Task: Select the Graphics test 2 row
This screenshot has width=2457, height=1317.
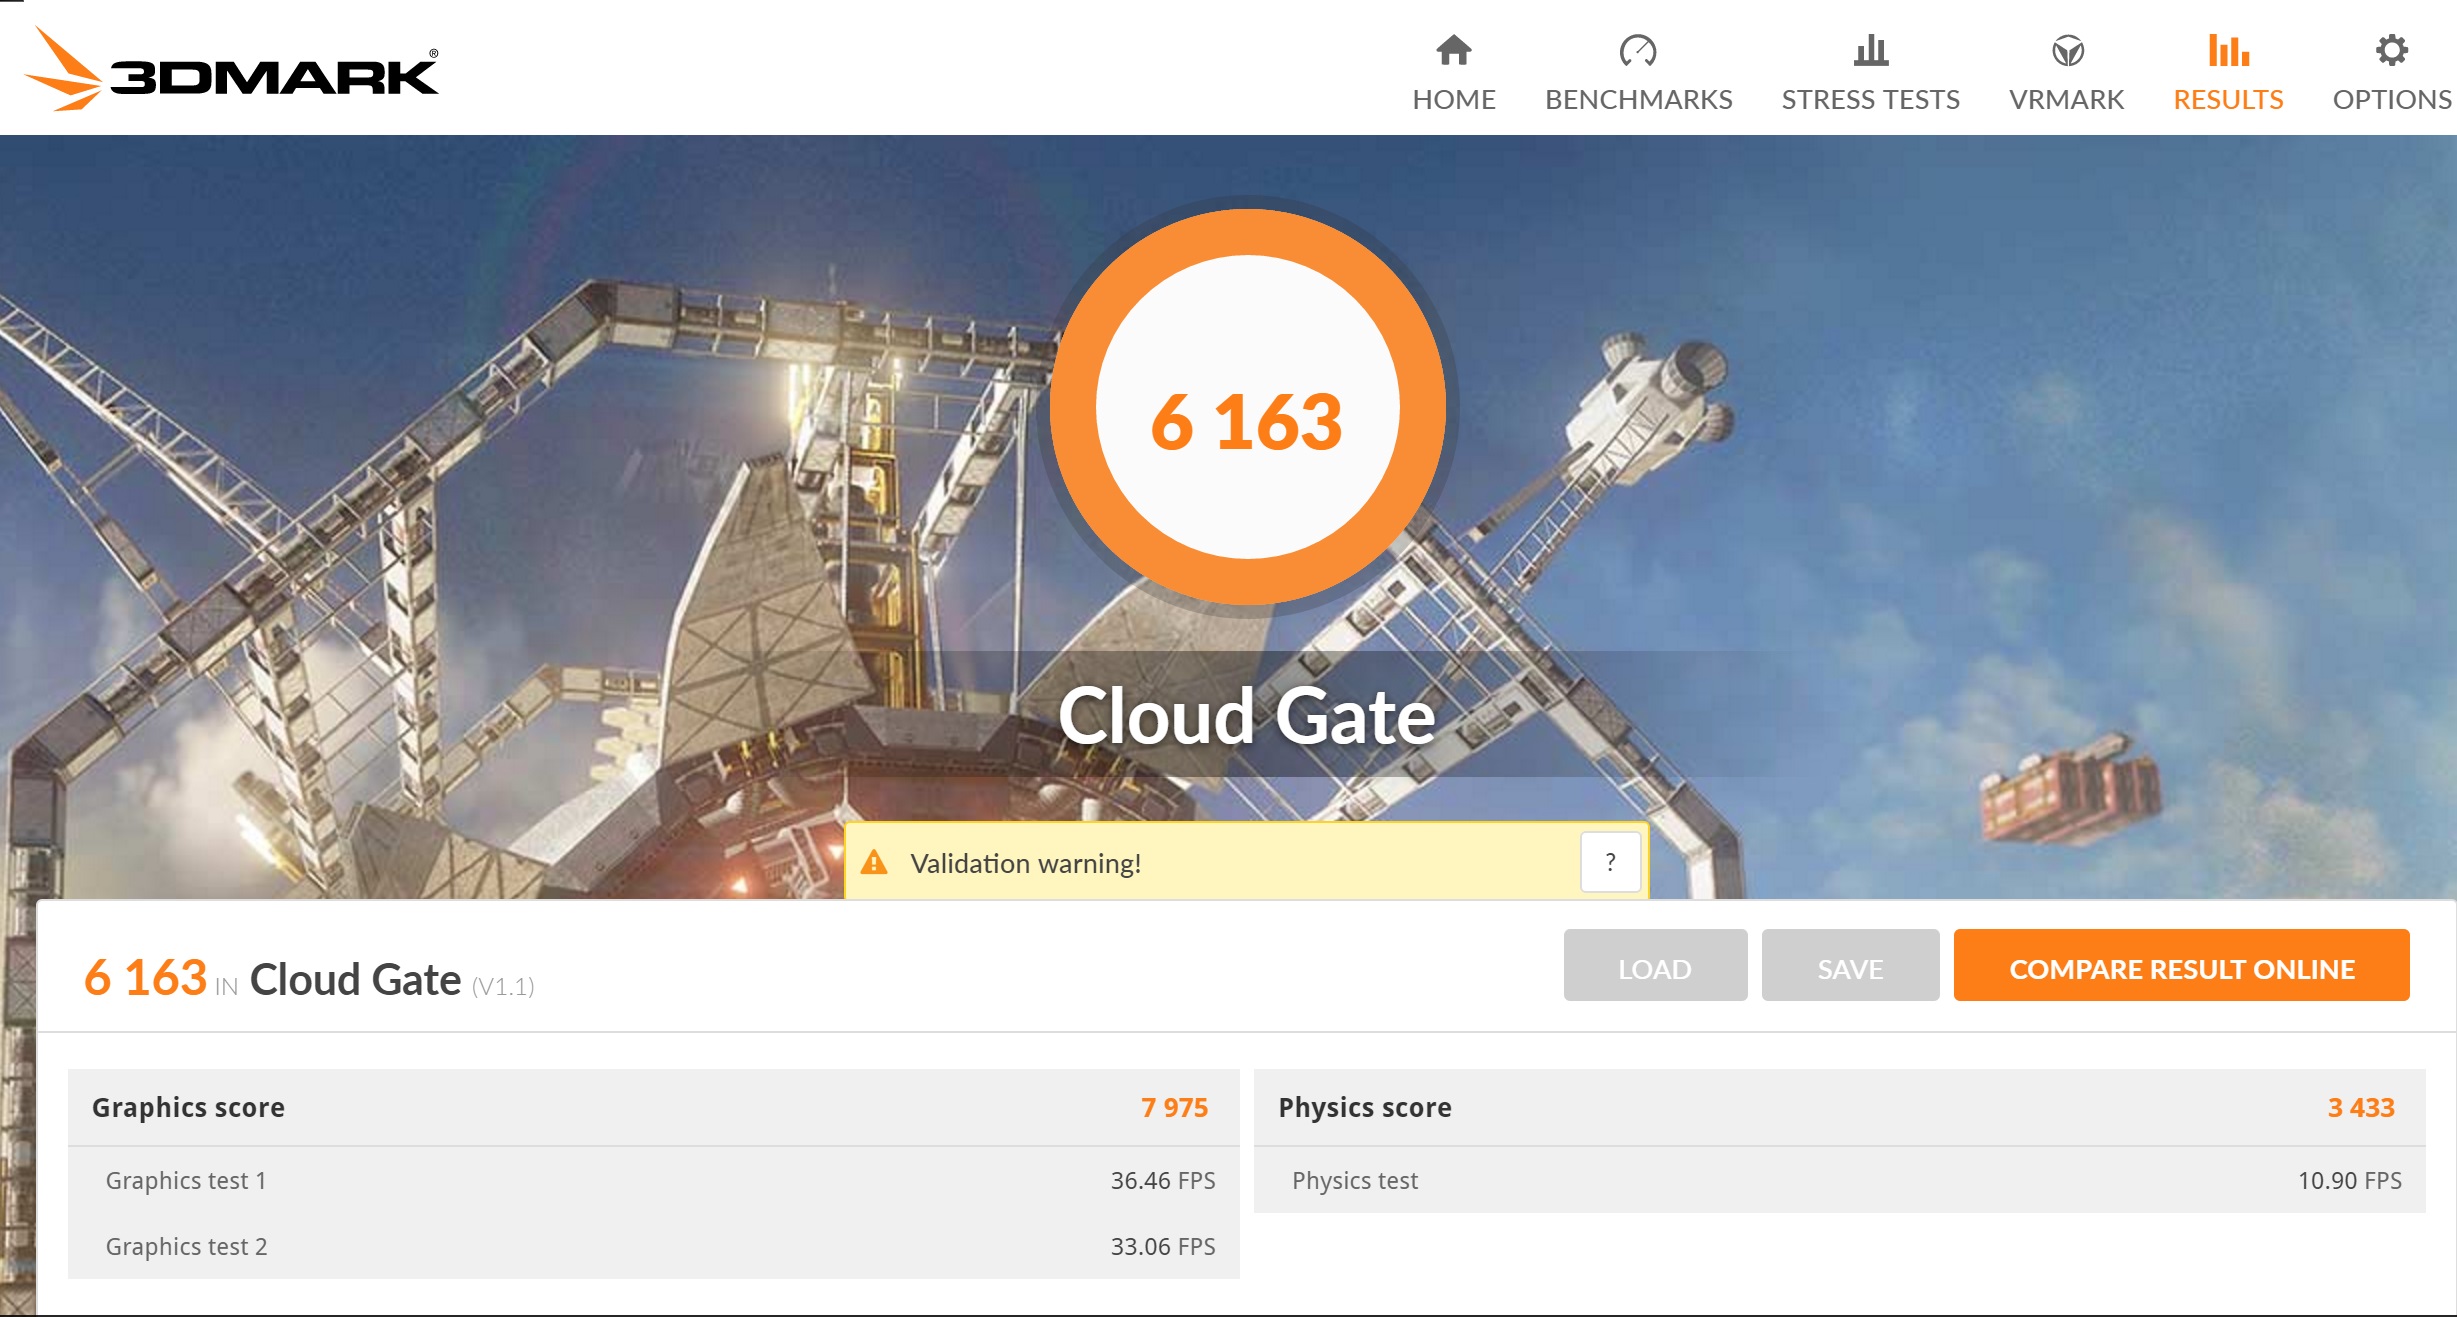Action: coord(654,1246)
